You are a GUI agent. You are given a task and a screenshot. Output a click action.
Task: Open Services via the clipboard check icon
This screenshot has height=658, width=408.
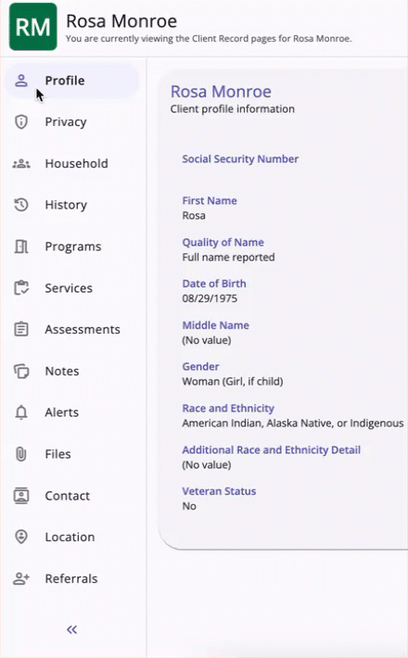[x=21, y=288]
